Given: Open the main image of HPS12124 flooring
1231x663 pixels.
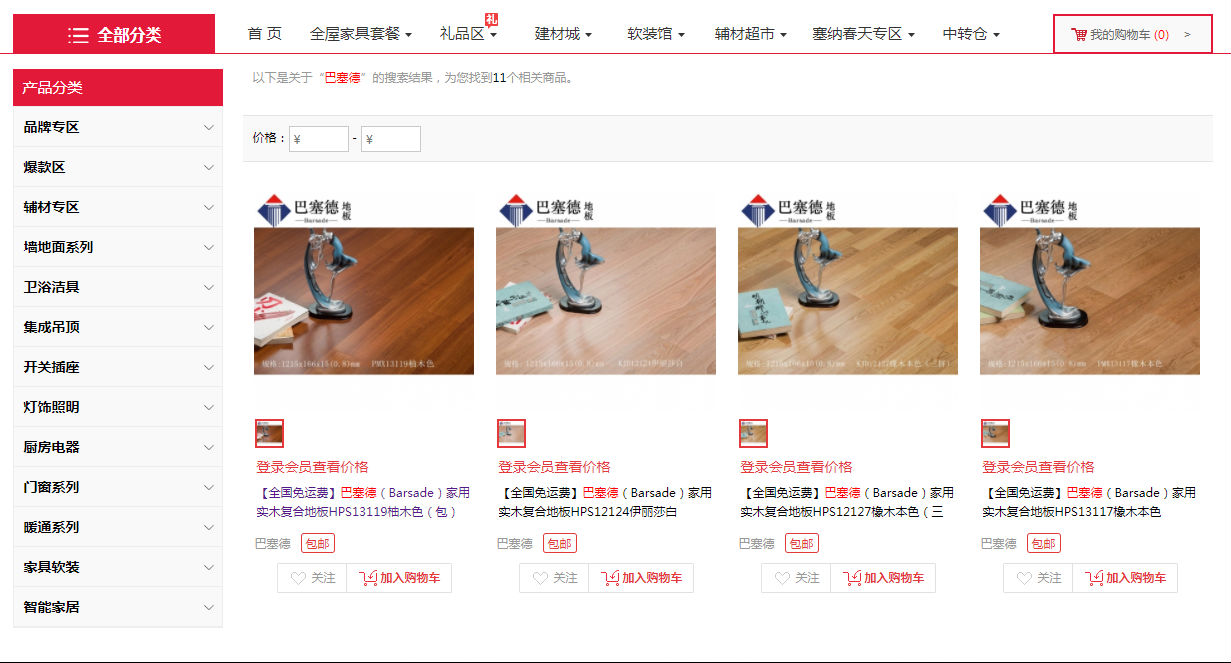Looking at the screenshot, I should 606,301.
